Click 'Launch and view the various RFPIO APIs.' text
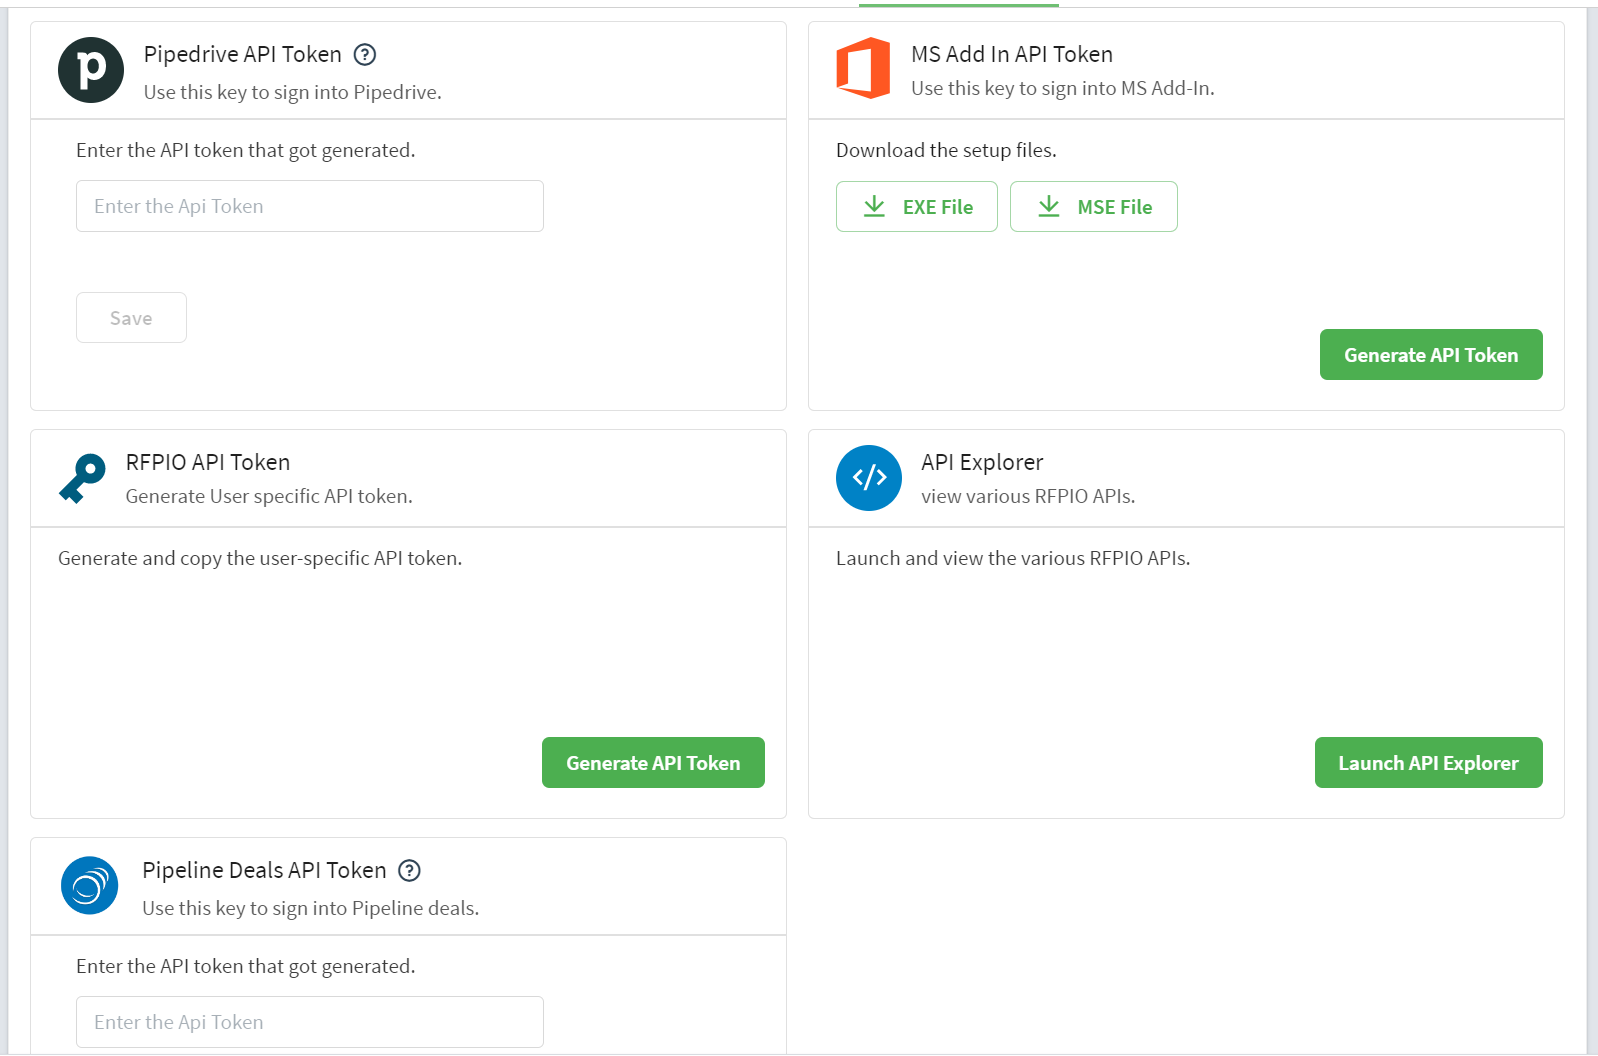The height and width of the screenshot is (1056, 1598). 1013,558
